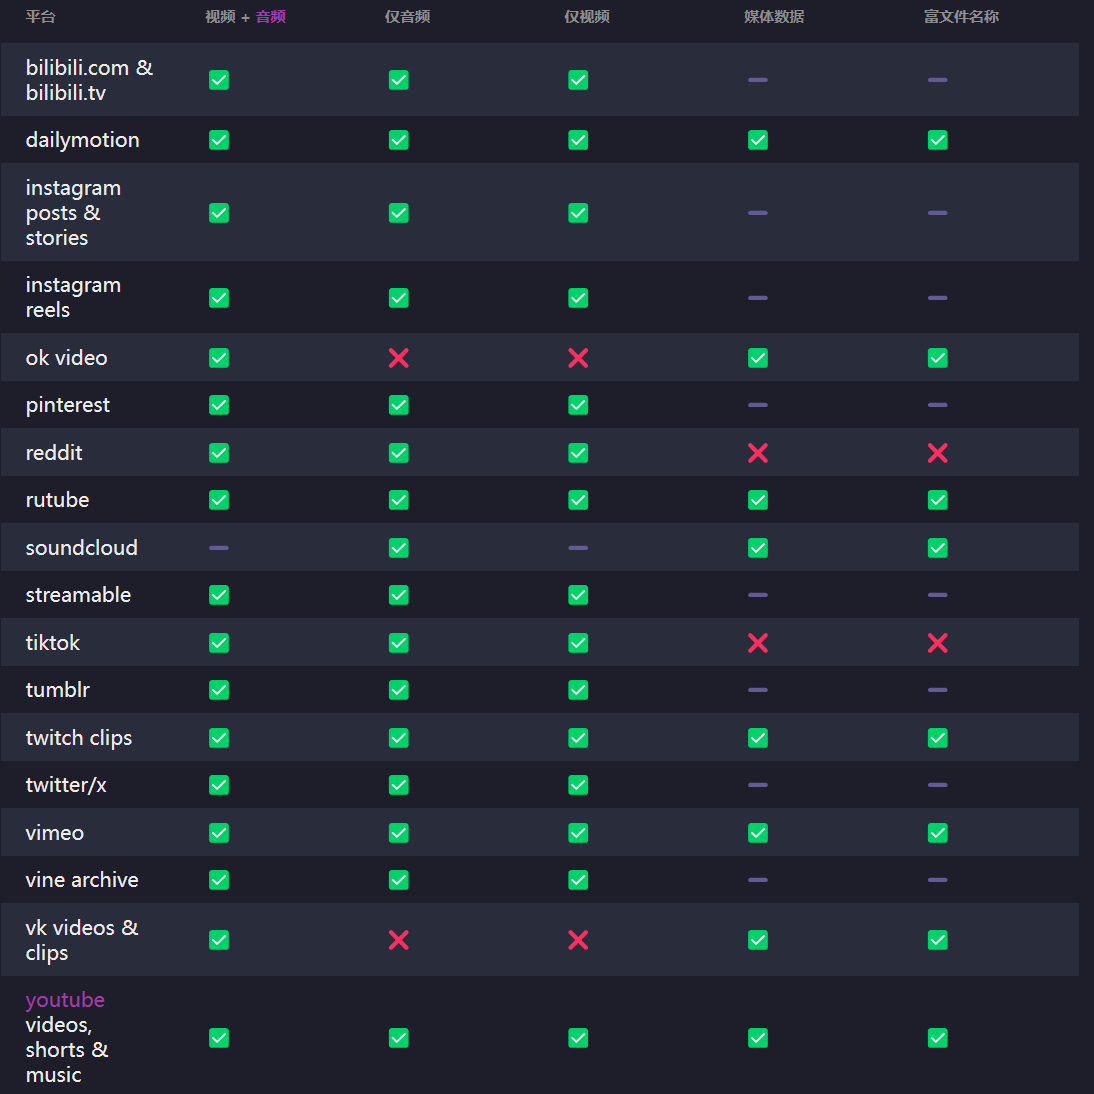
Task: Click the red X for tiktok 富文件名称
Action: pos(937,643)
